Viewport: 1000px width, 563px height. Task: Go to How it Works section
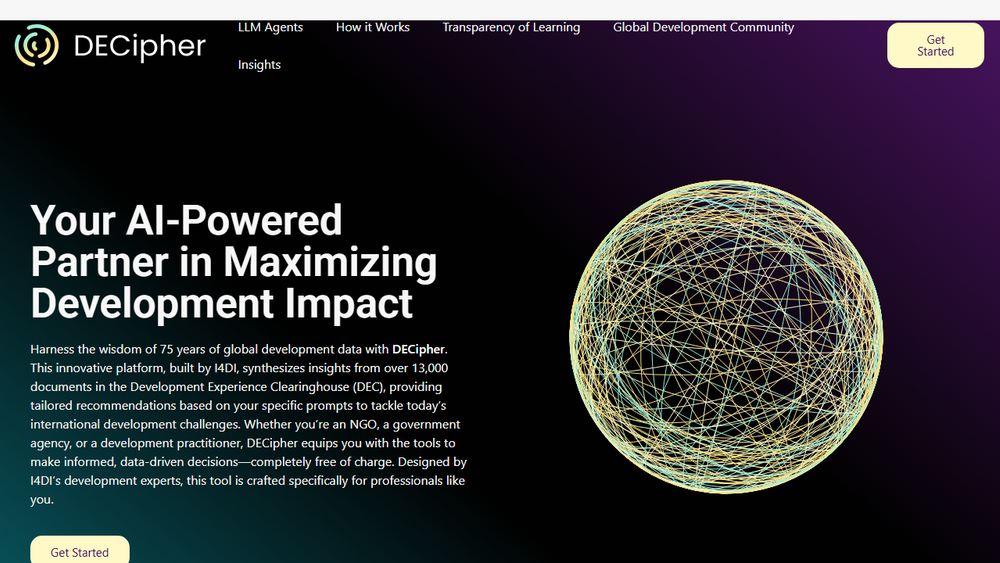coord(372,27)
